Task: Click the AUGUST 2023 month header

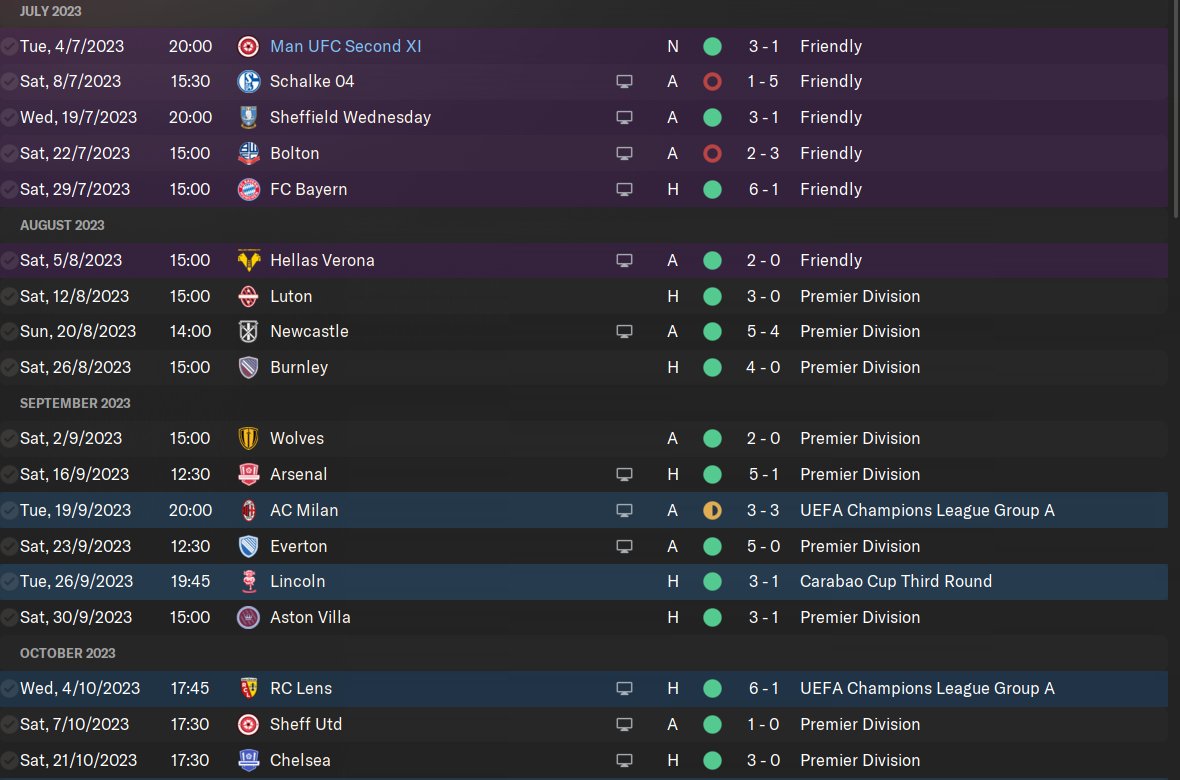Action: (x=62, y=225)
